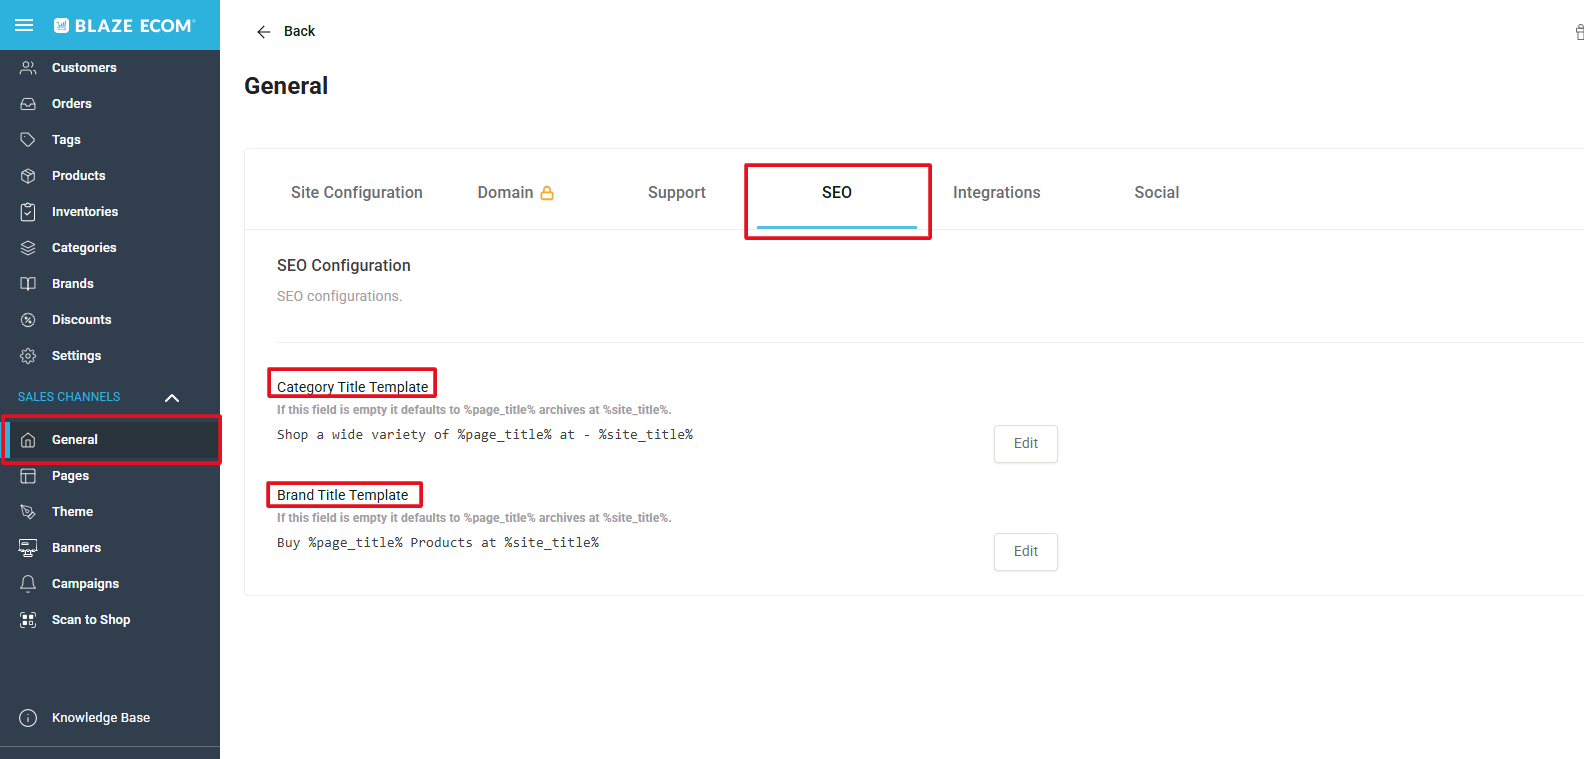Open Inventories in the sidebar
This screenshot has height=759, width=1584.
110,212
